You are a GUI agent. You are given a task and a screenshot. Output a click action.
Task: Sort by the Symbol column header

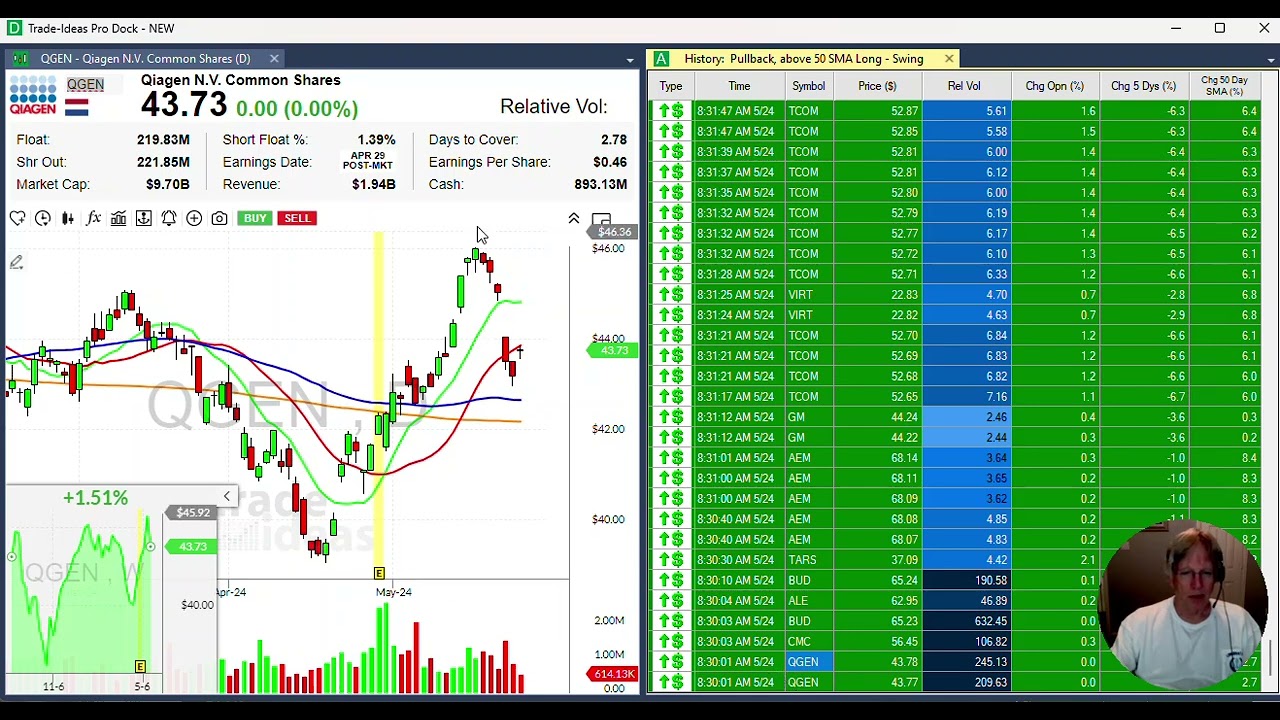tap(809, 86)
